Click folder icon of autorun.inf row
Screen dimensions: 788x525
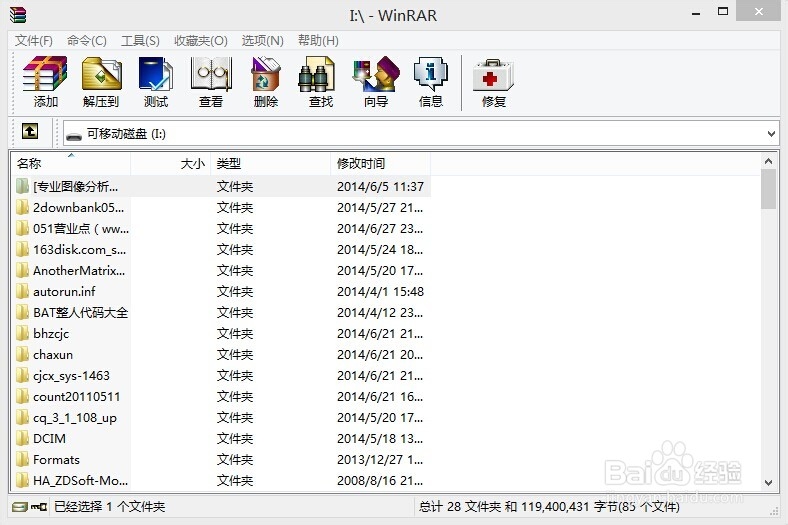click(x=22, y=291)
